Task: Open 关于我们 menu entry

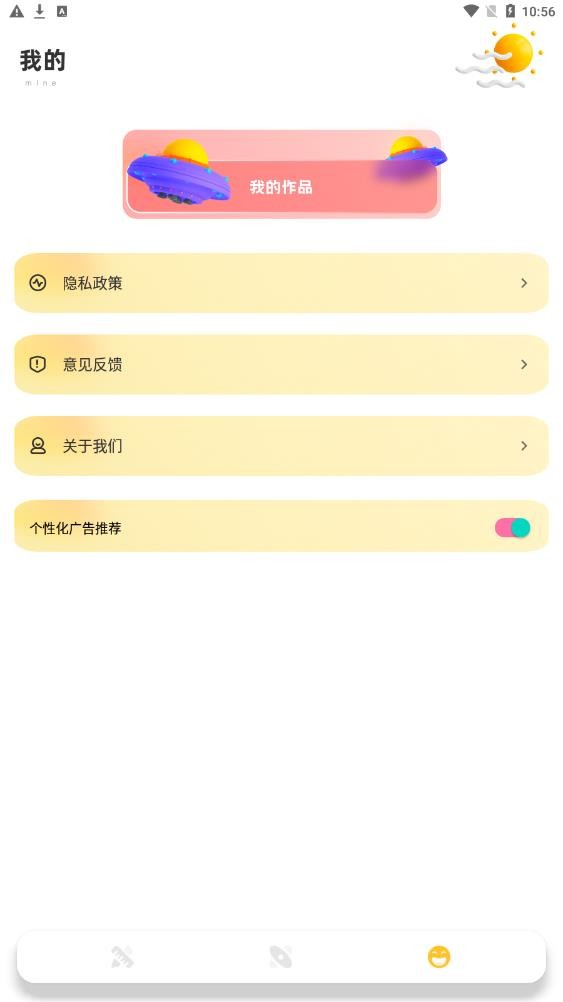Action: tap(281, 445)
